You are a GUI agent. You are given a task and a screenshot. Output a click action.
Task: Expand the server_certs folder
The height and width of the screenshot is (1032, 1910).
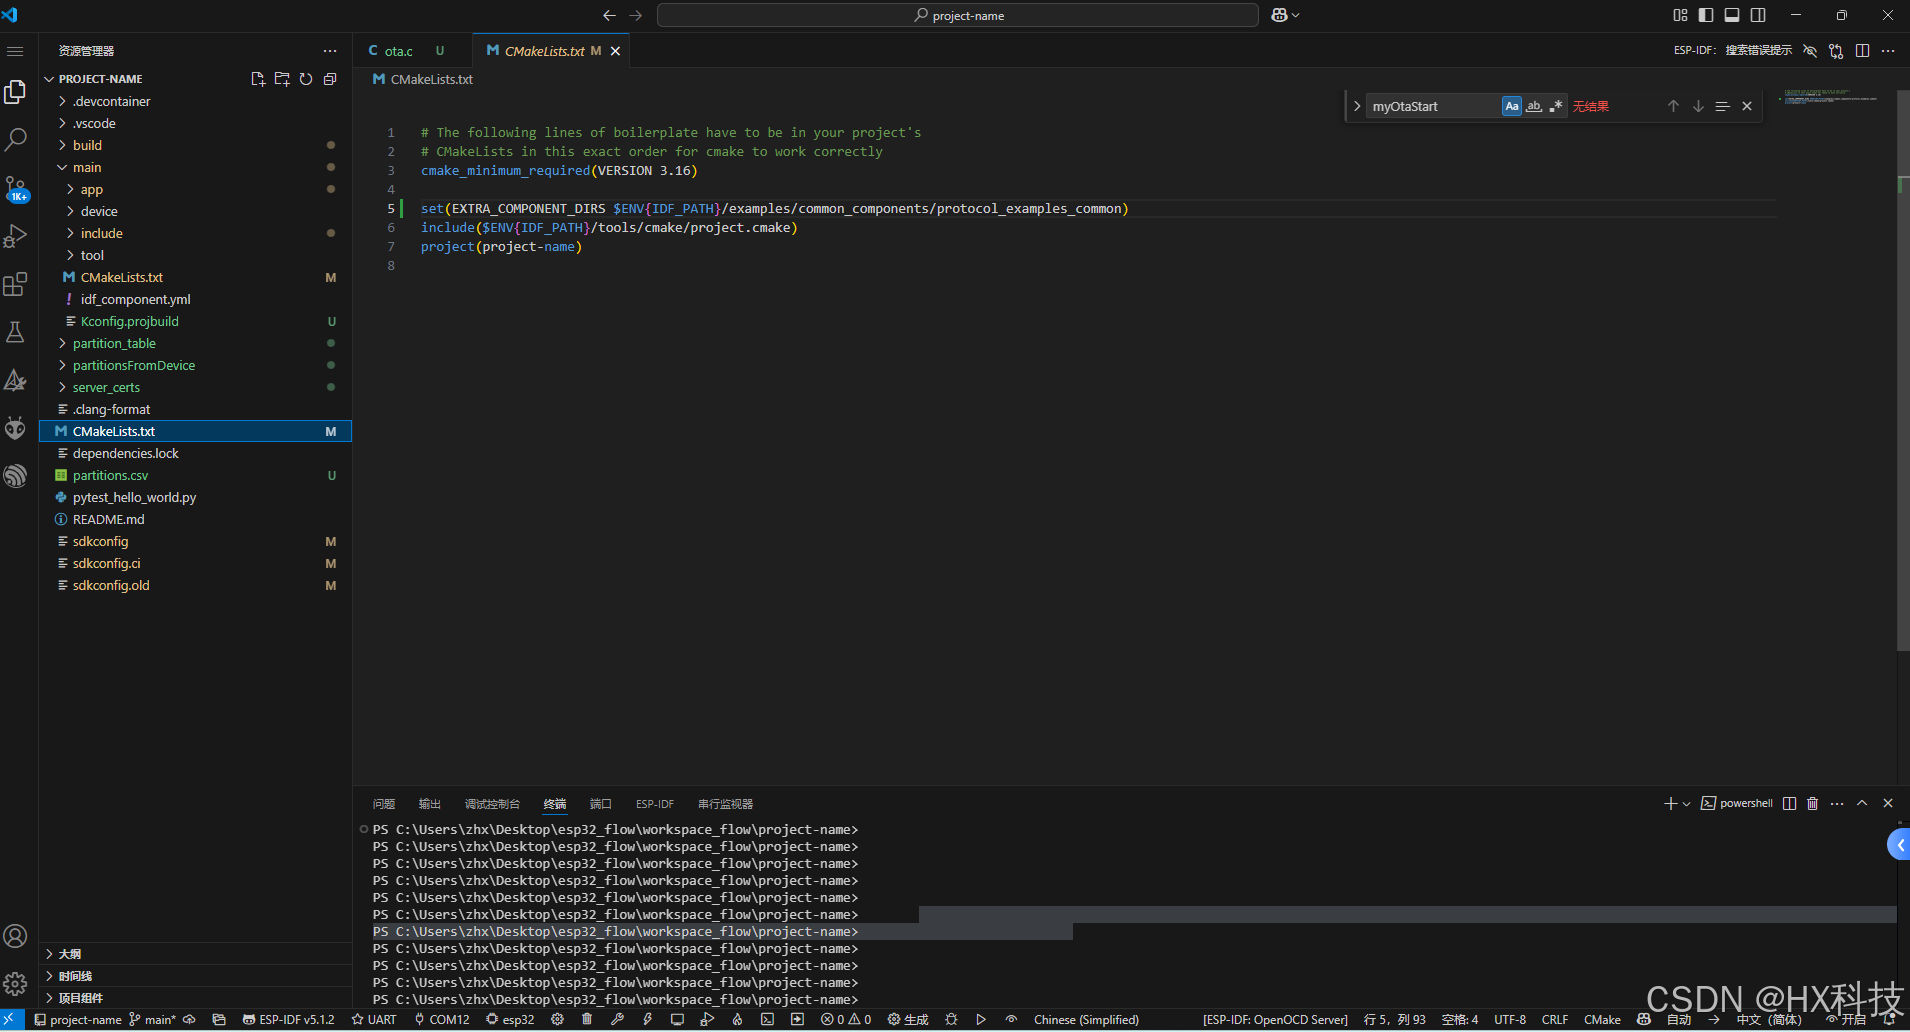pos(195,387)
